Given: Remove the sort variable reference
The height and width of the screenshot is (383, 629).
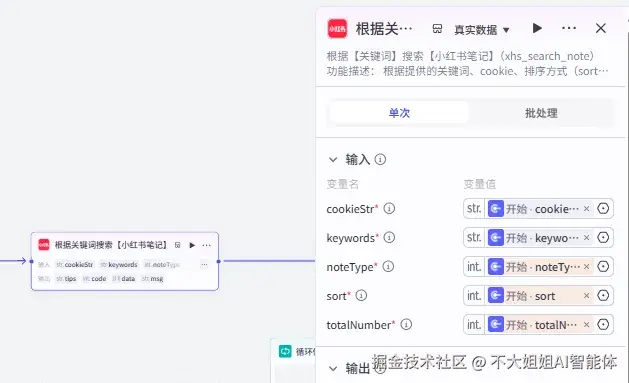Looking at the screenshot, I should (586, 296).
